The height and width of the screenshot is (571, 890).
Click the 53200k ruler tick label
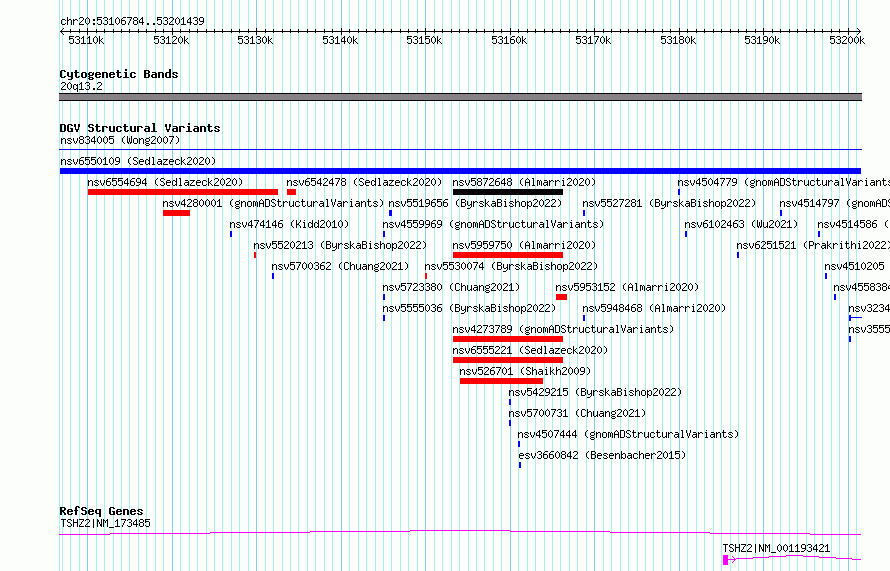coord(847,40)
